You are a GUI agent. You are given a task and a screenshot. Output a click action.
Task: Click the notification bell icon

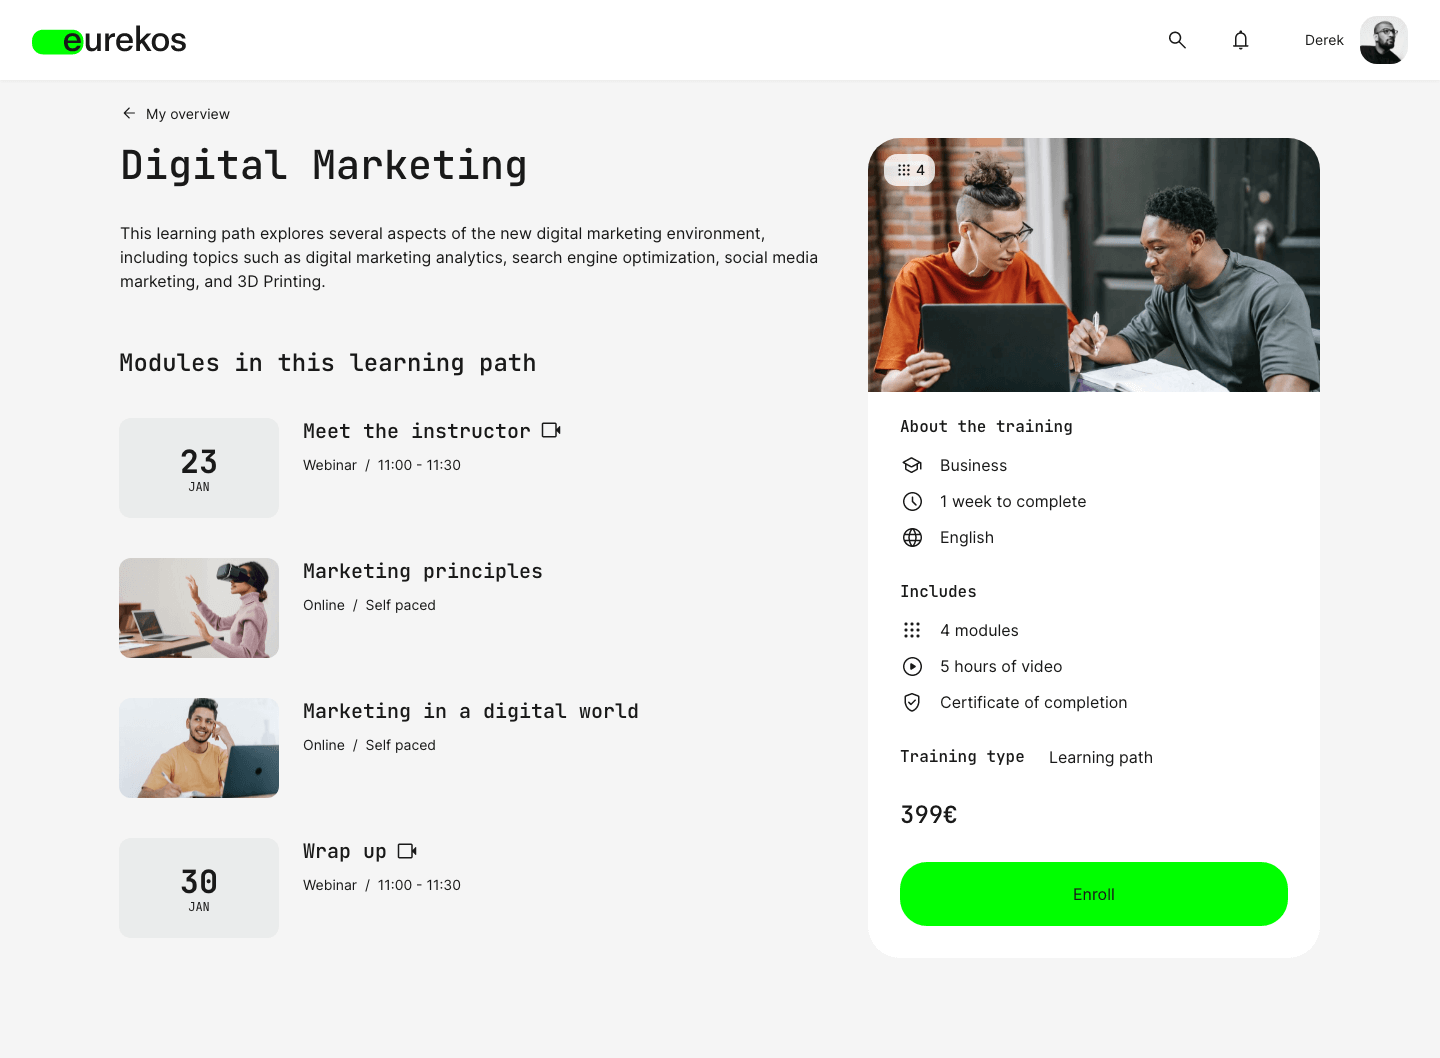[x=1240, y=40]
